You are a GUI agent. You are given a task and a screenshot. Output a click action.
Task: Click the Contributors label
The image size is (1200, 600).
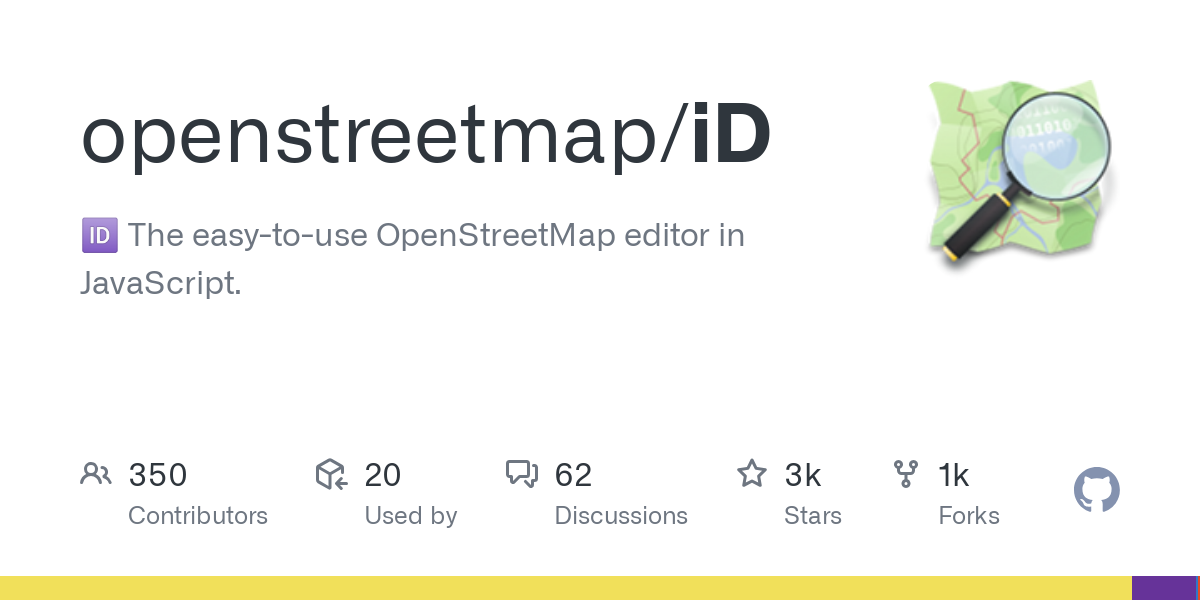coord(198,516)
